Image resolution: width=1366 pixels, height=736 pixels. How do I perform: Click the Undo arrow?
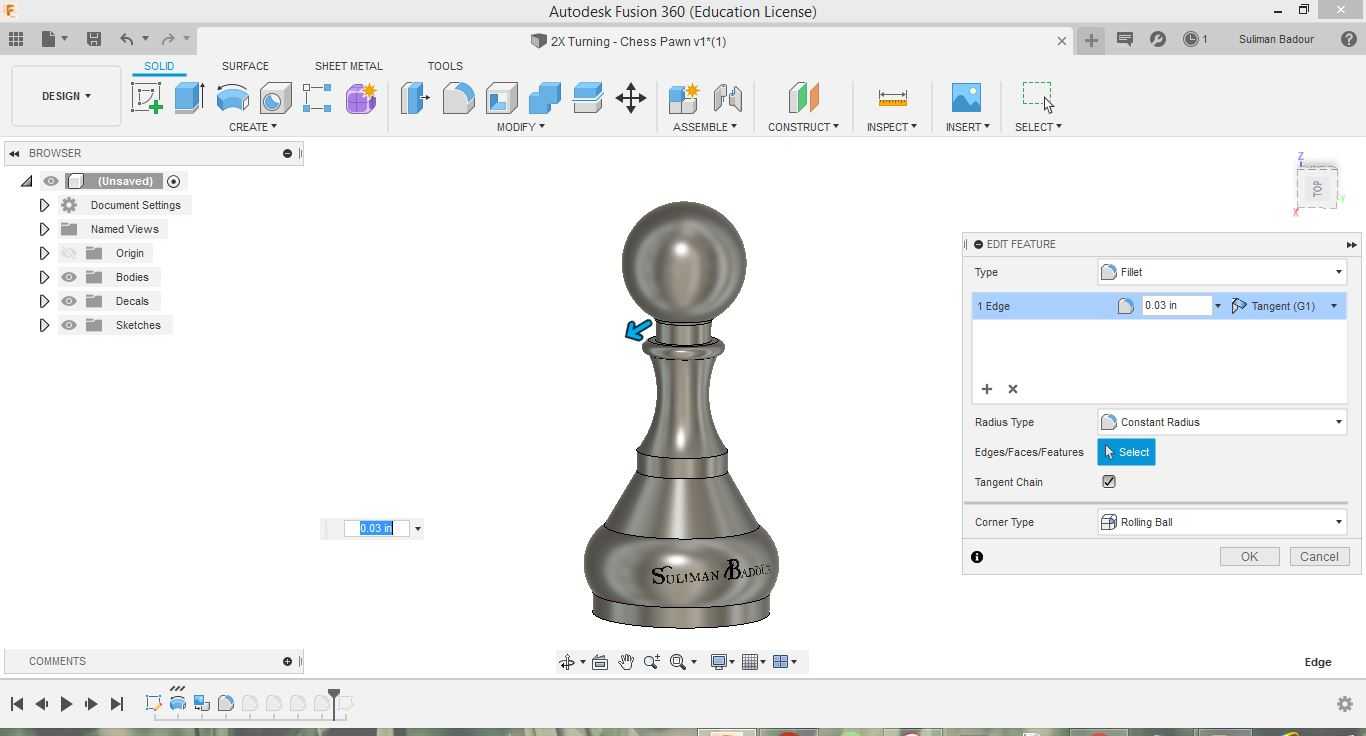(x=127, y=39)
